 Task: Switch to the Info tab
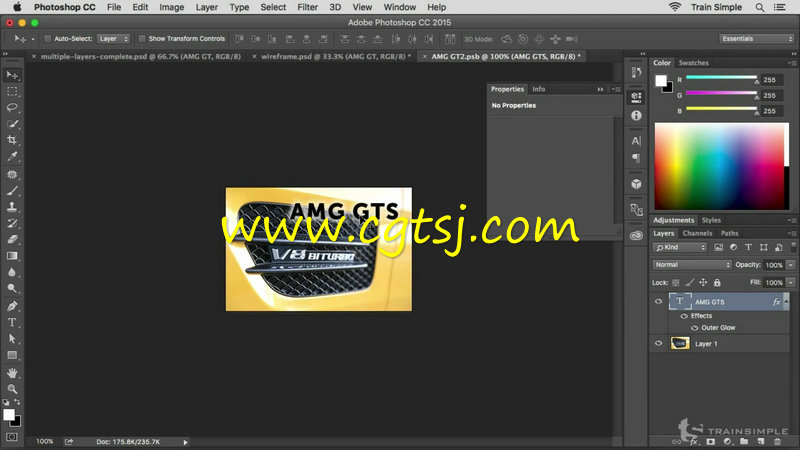pyautogui.click(x=538, y=89)
